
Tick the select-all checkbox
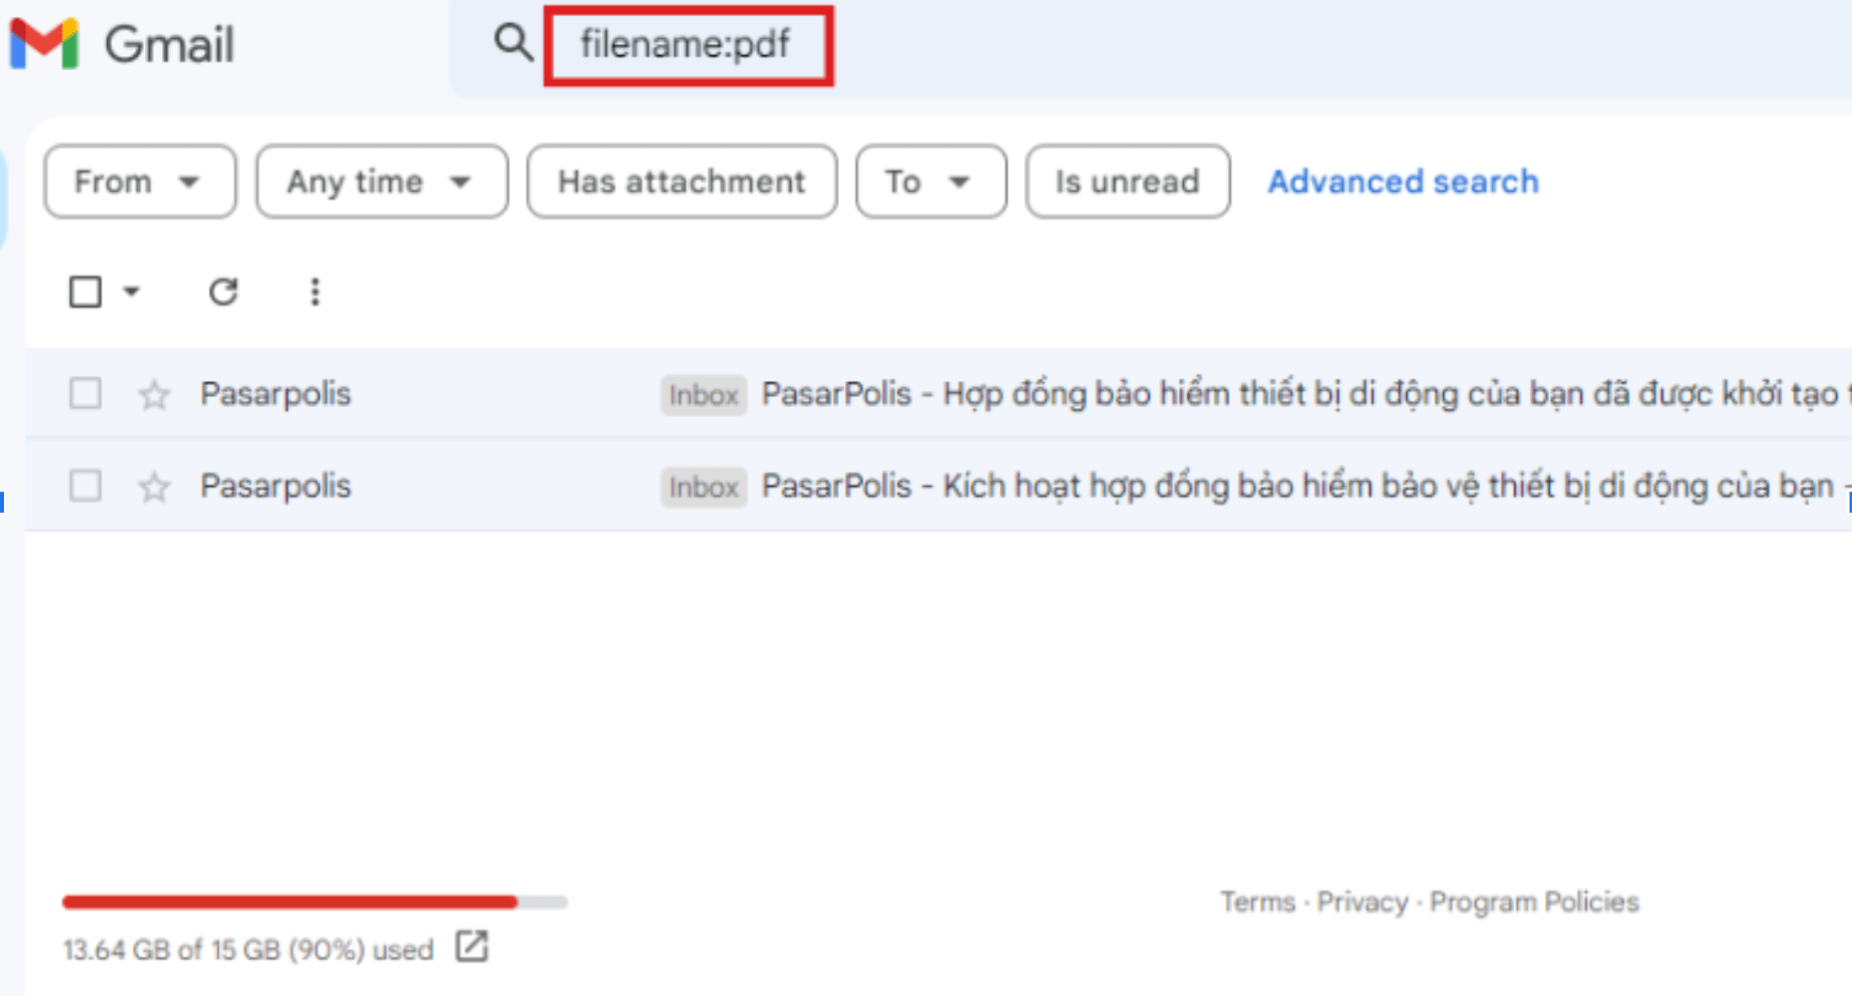coord(85,292)
